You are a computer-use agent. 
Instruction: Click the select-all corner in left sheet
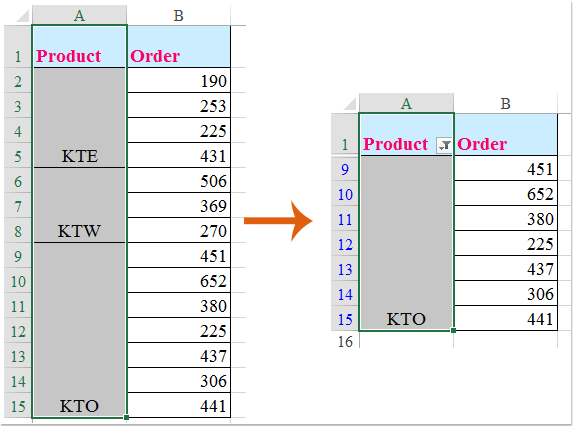pos(18,16)
